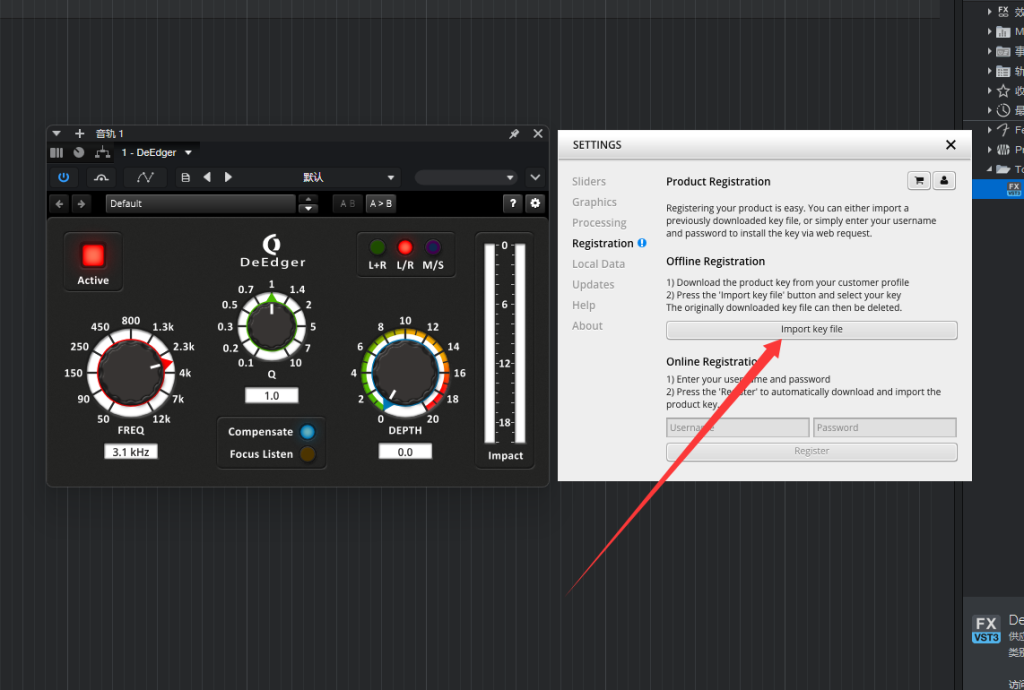Image resolution: width=1024 pixels, height=690 pixels.
Task: Open the channel editor bars icon
Action: click(57, 153)
